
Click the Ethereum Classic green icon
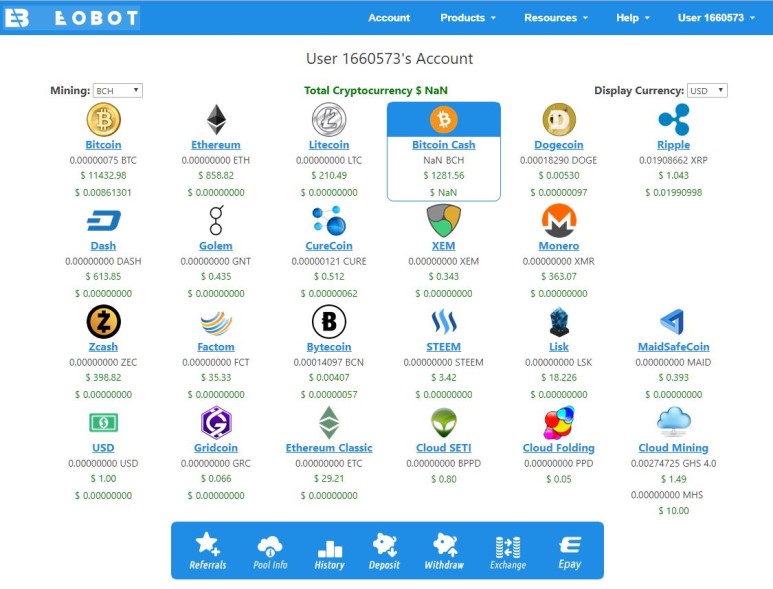click(x=329, y=422)
